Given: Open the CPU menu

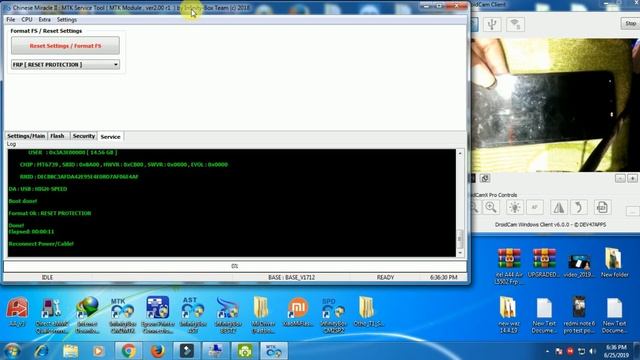Looking at the screenshot, I should click(x=27, y=20).
